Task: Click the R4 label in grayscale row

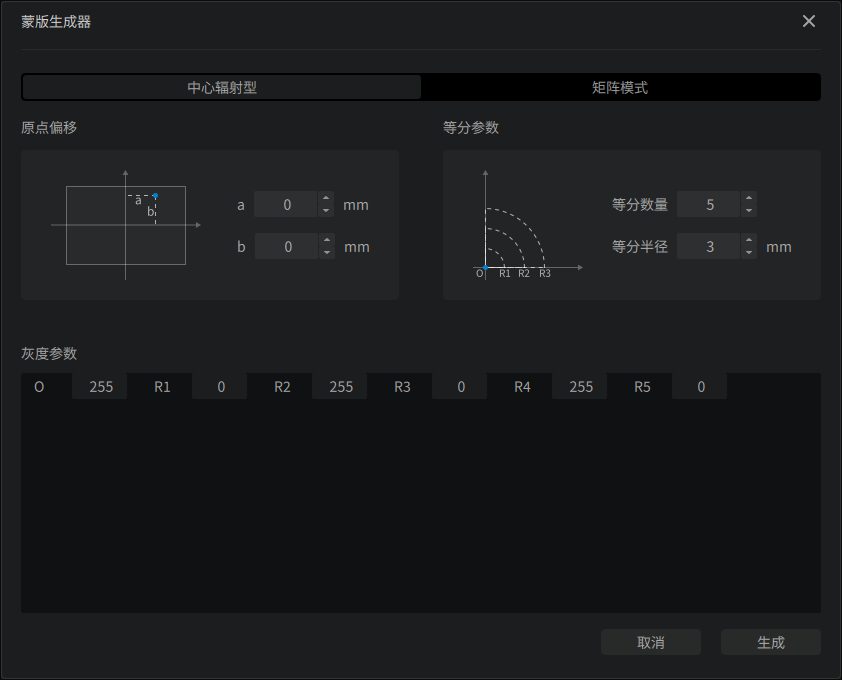Action: pyautogui.click(x=522, y=387)
